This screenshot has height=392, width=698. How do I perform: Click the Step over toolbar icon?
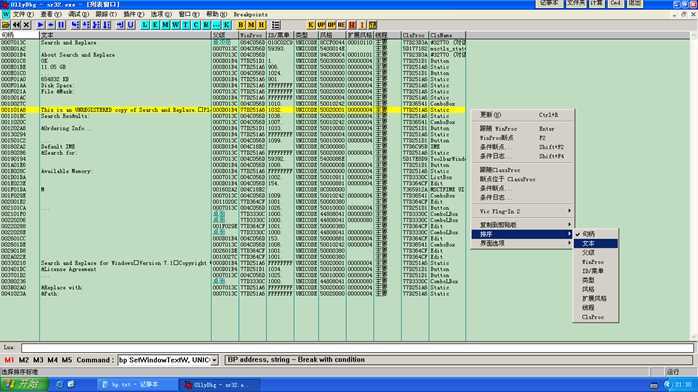coord(86,25)
